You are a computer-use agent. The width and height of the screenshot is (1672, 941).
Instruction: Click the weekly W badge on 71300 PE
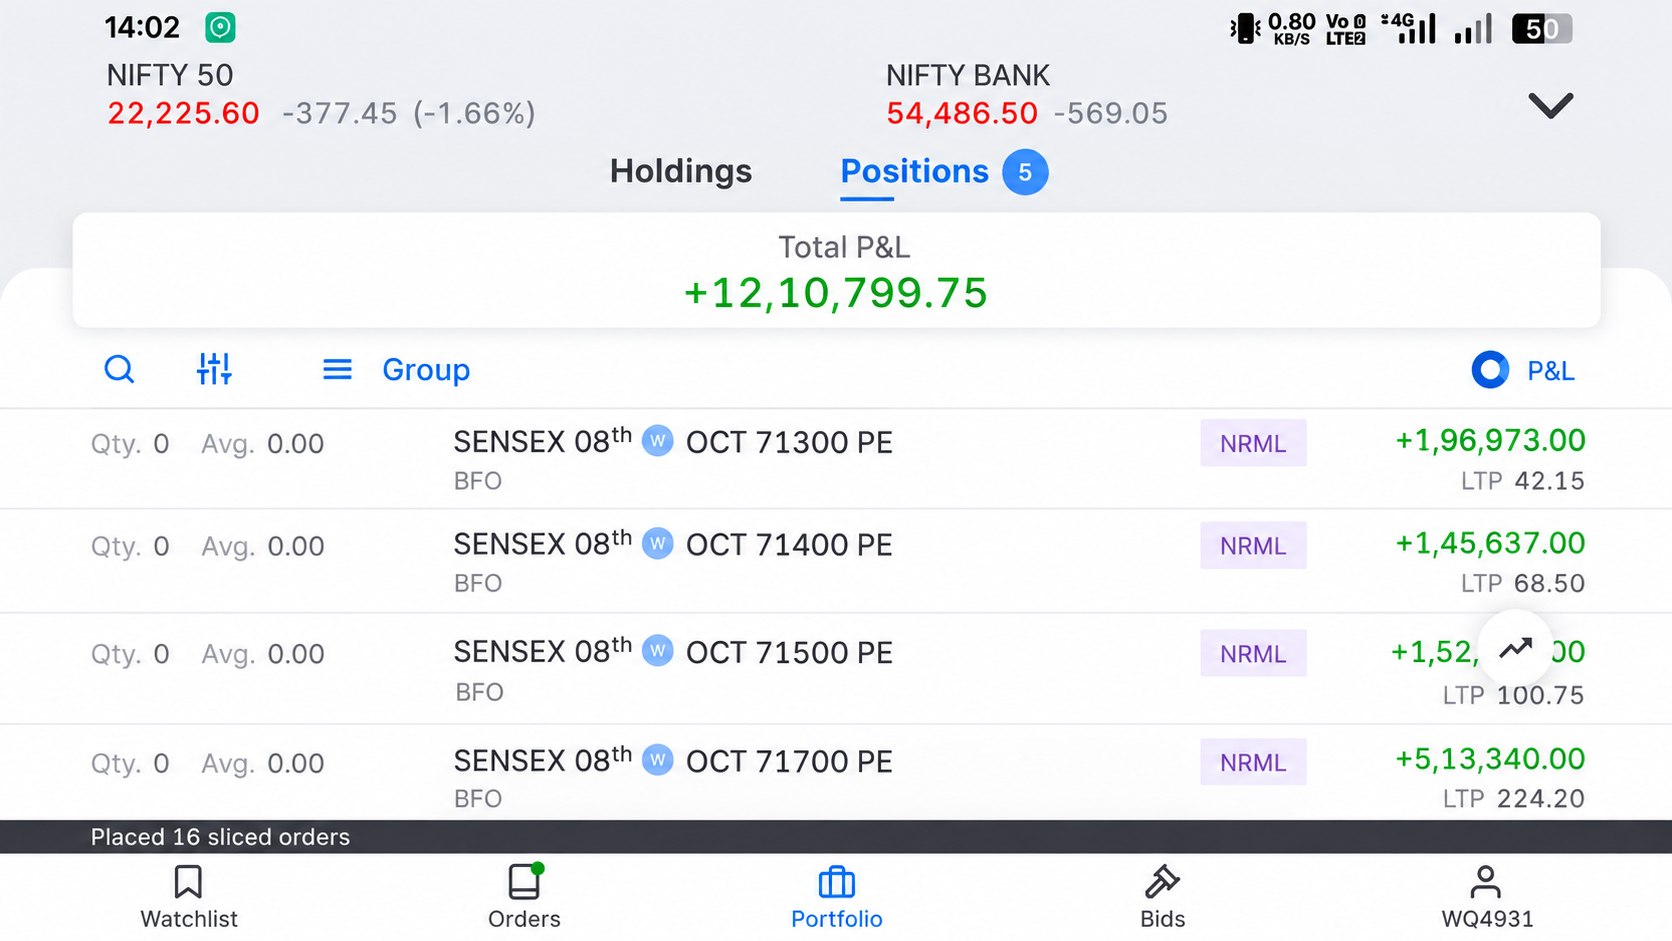657,441
